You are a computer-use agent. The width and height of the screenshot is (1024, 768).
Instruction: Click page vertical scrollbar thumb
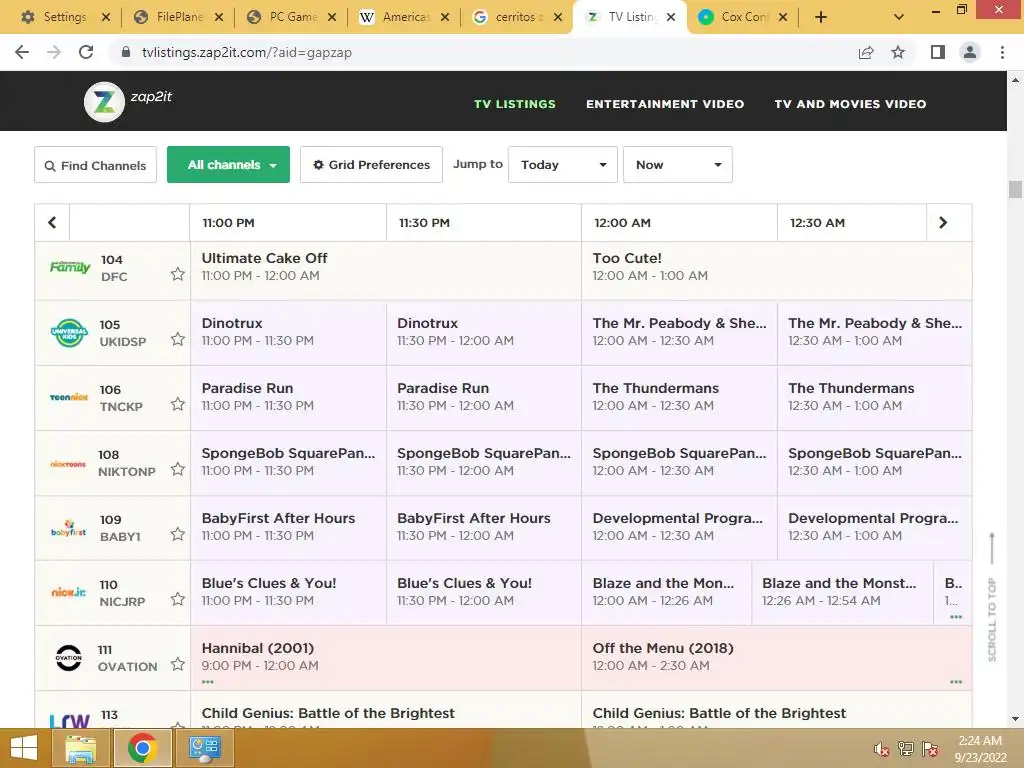pyautogui.click(x=1015, y=189)
